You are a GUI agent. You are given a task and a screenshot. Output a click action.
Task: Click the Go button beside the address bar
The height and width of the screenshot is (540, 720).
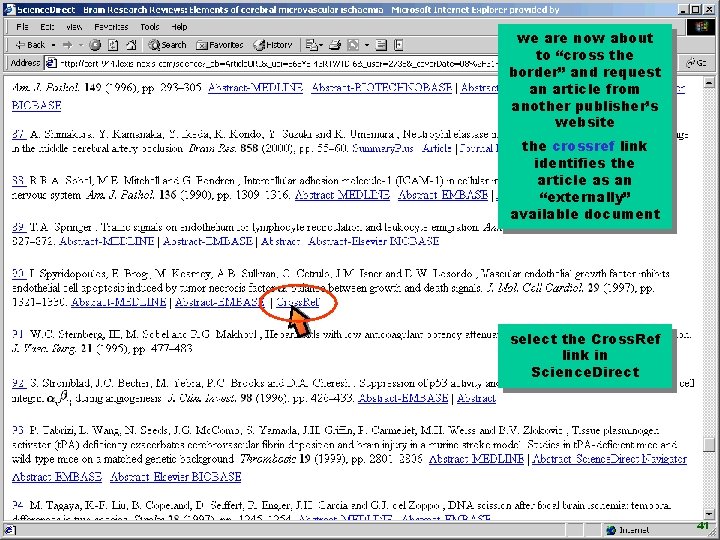pyautogui.click(x=696, y=63)
